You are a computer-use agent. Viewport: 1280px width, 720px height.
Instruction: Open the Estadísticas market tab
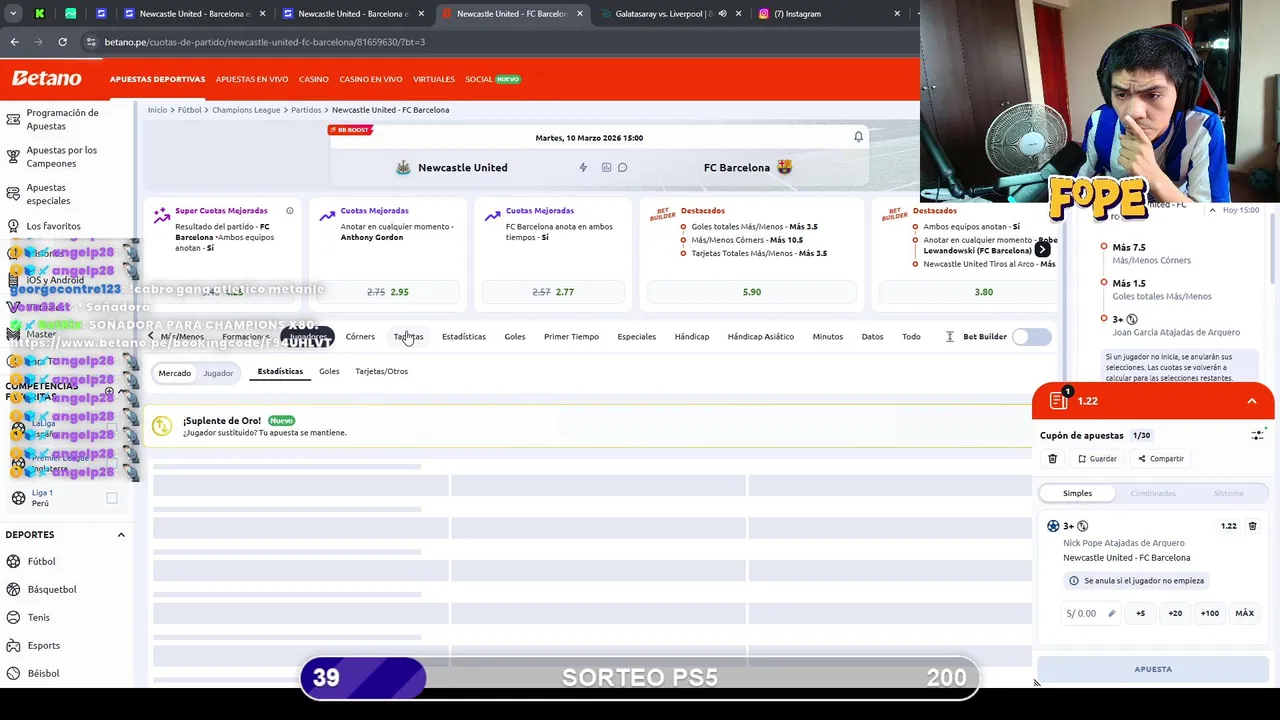464,337
